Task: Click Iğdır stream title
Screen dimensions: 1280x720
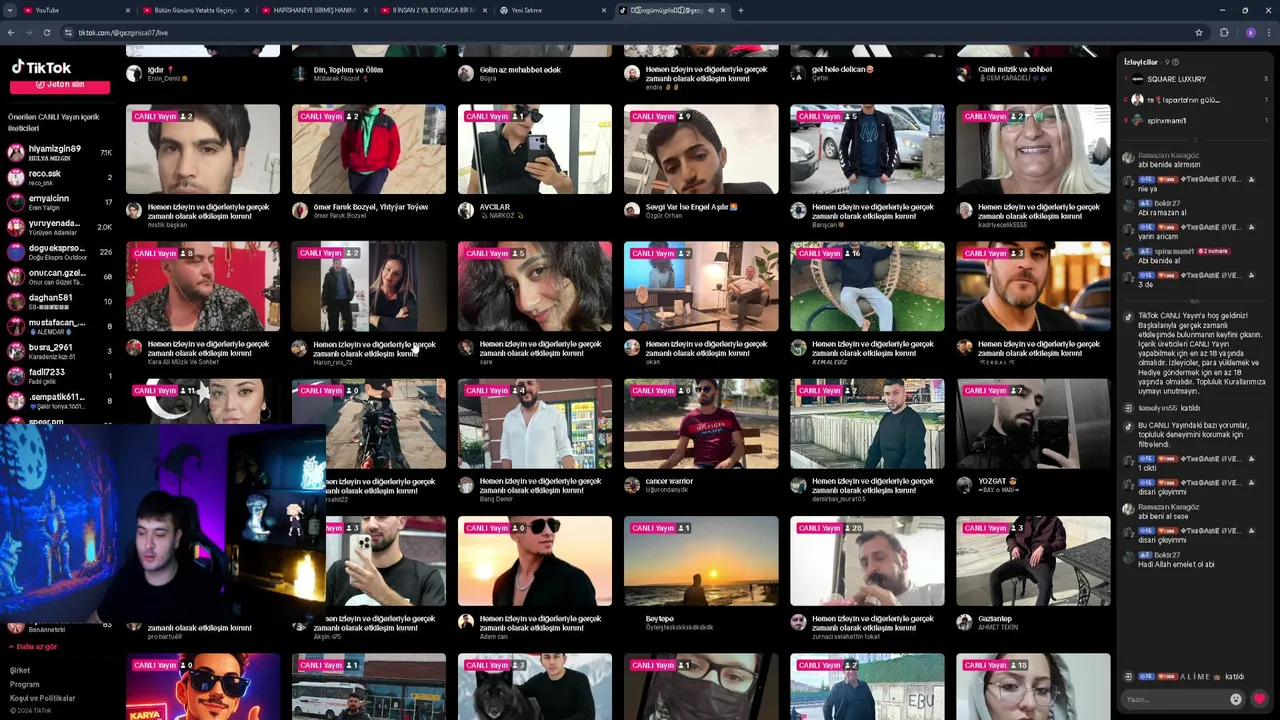Action: tap(160, 69)
